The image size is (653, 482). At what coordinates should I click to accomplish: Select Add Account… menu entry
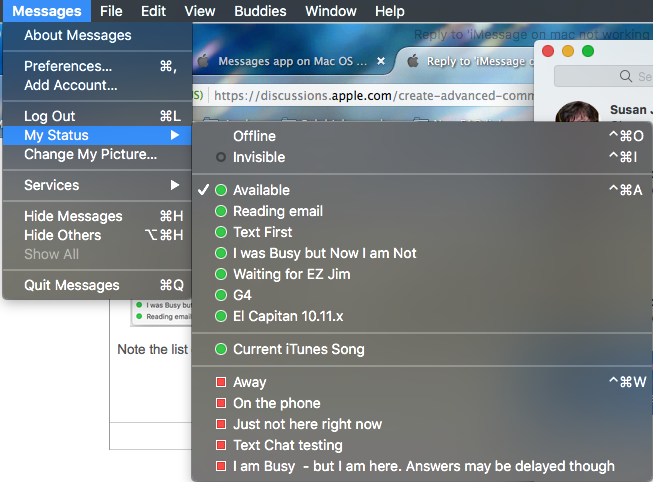click(x=97, y=85)
